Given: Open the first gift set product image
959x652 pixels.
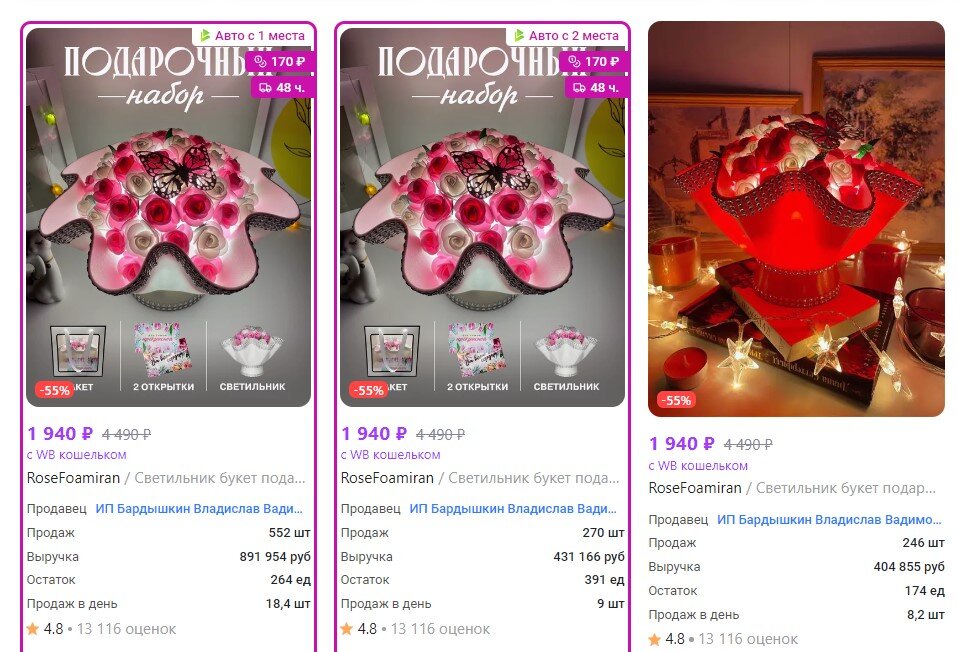Looking at the screenshot, I should (168, 217).
